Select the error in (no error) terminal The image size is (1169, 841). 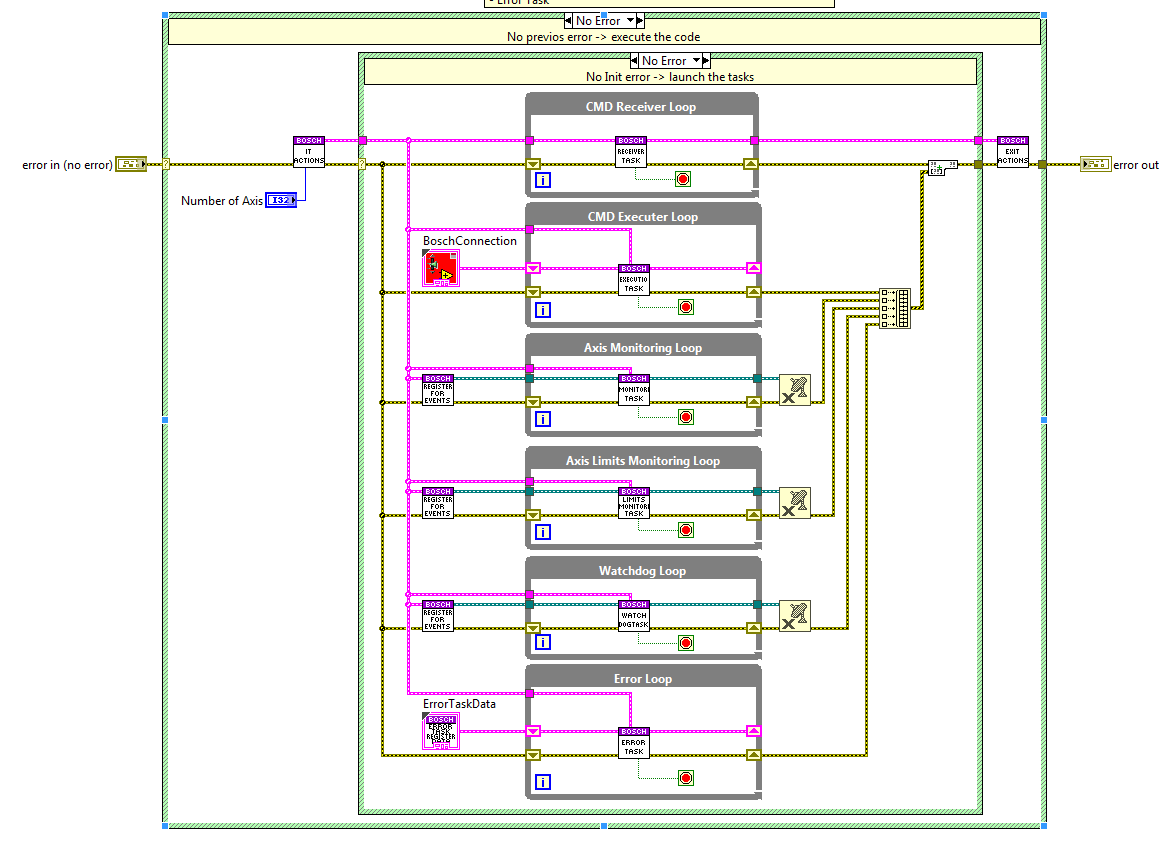tap(131, 164)
